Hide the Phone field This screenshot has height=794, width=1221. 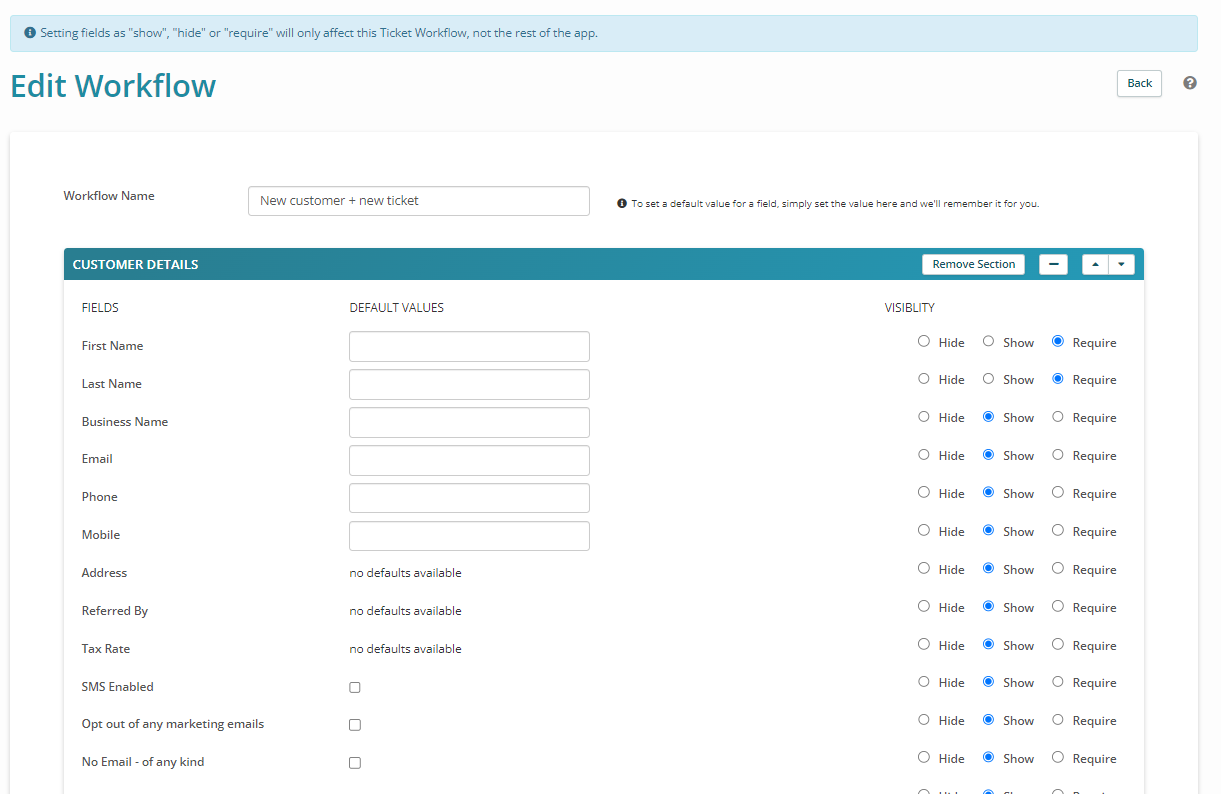(x=923, y=494)
